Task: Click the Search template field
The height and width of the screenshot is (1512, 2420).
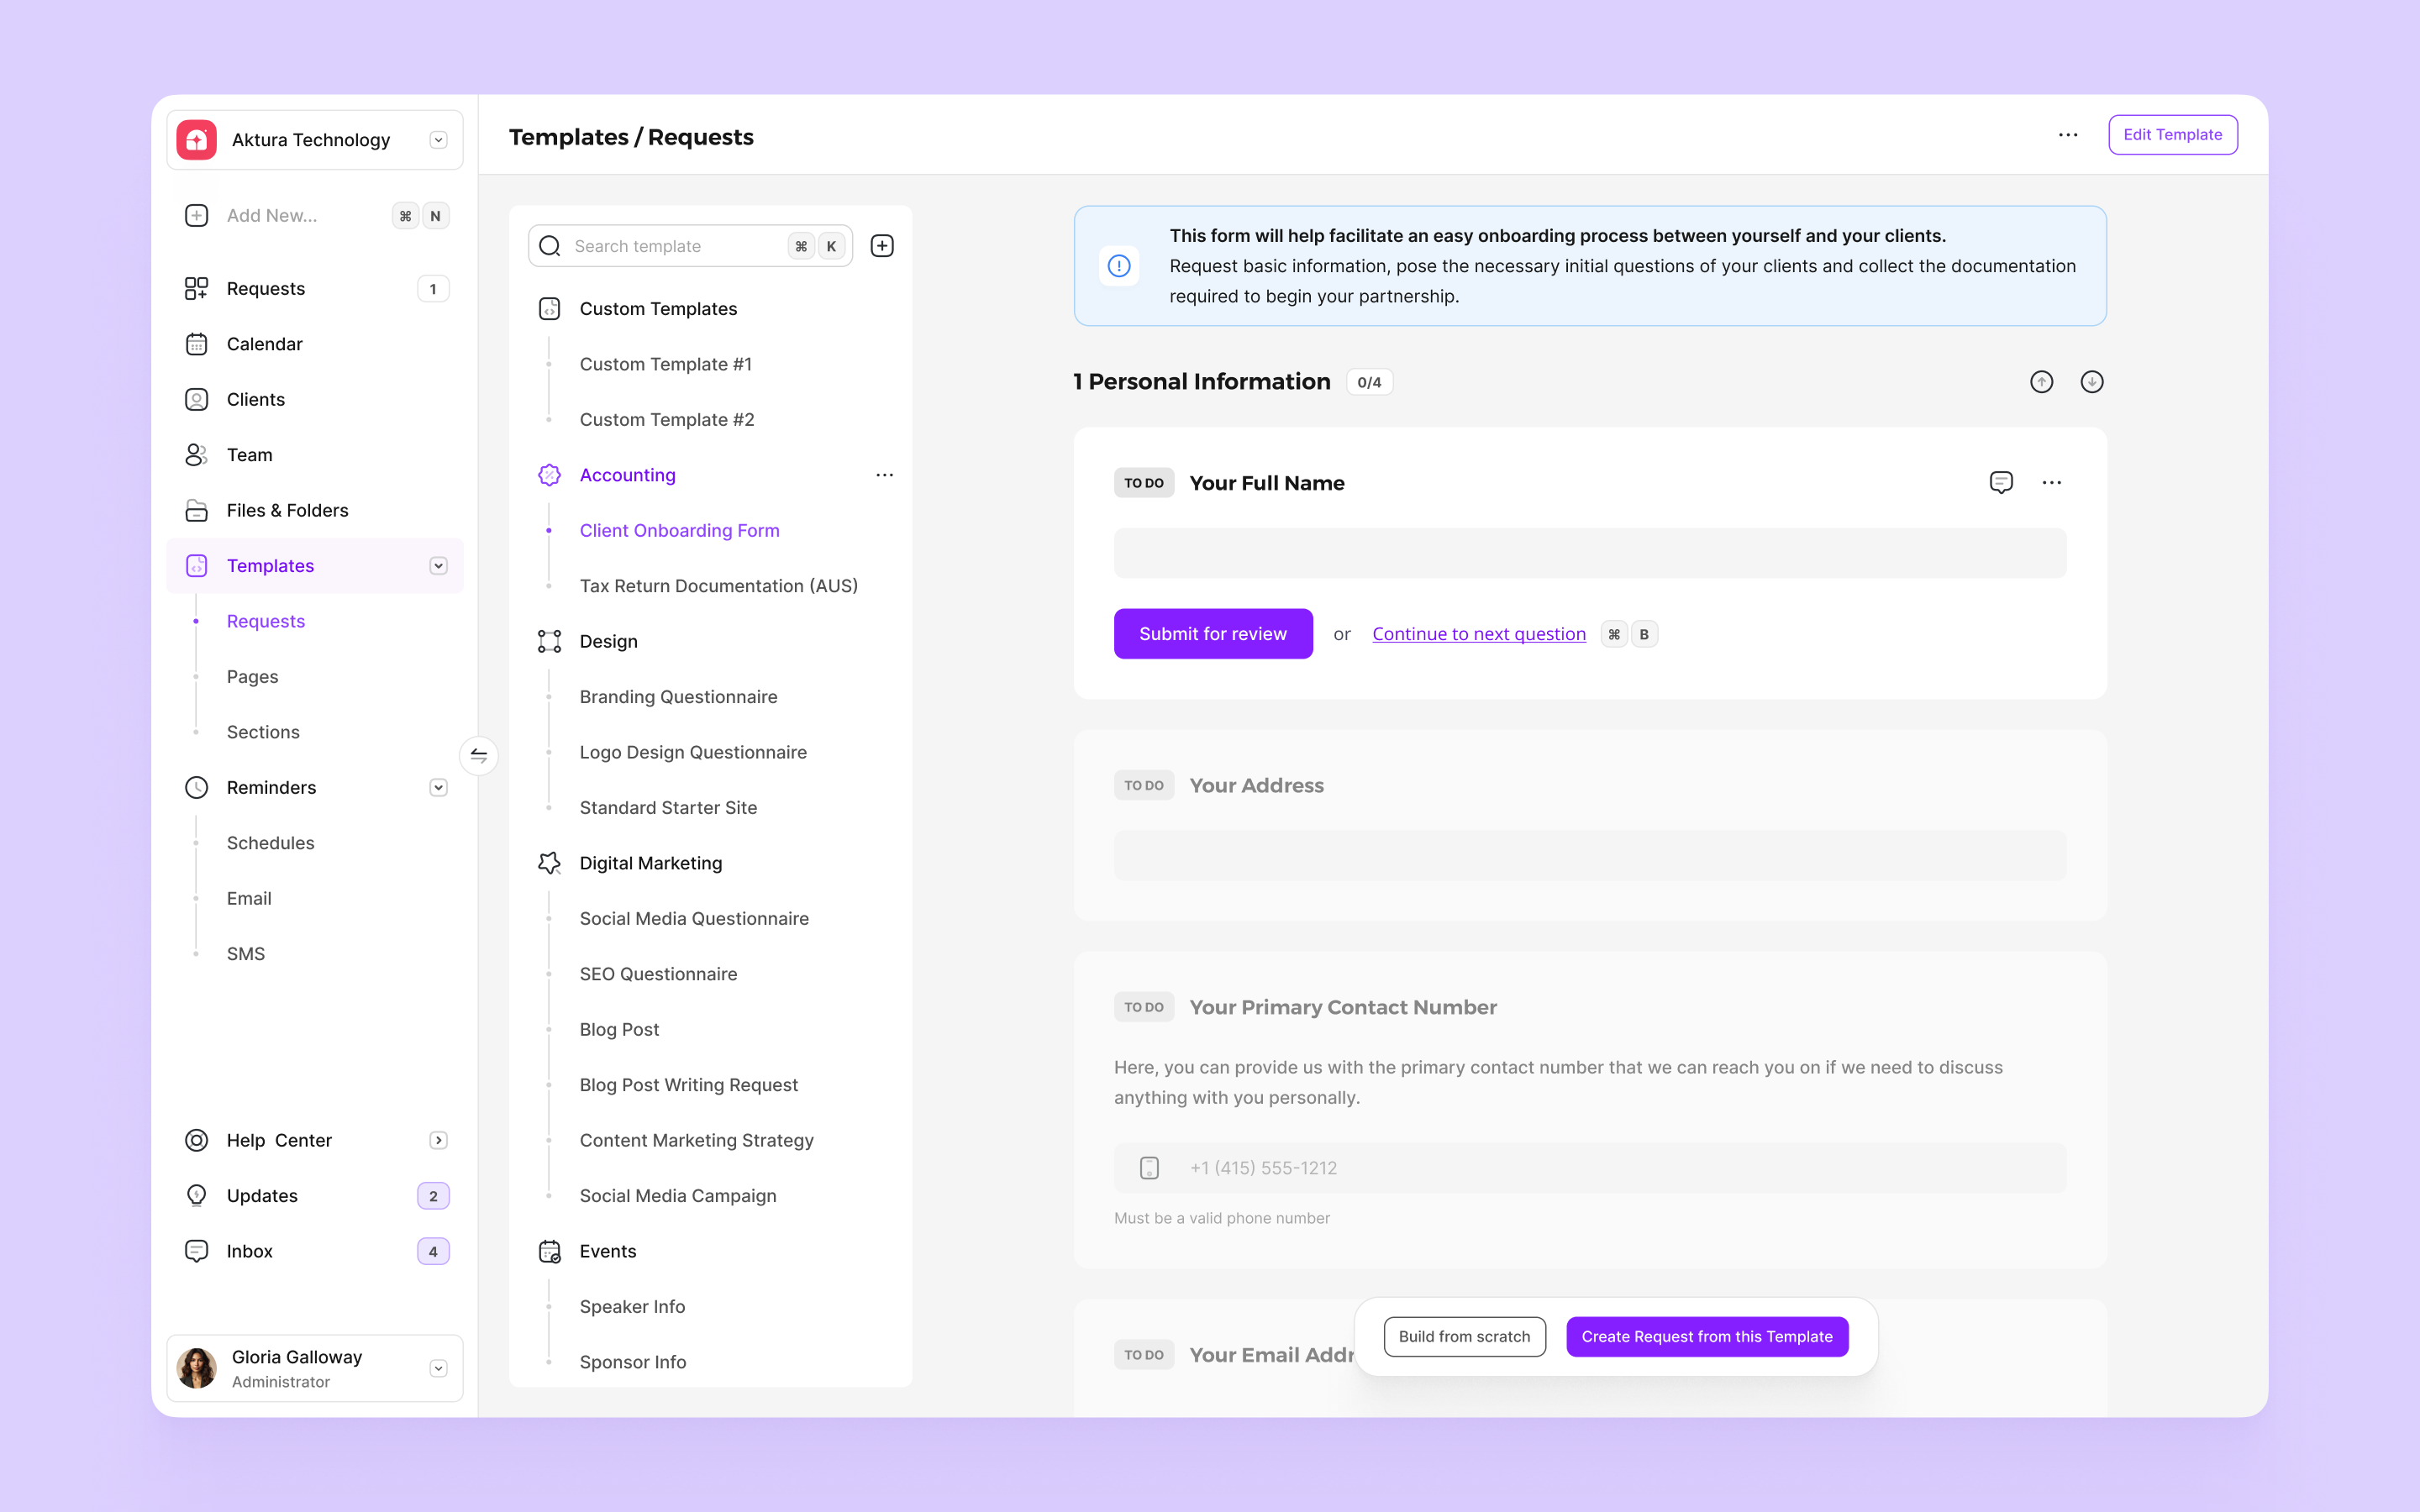Action: [x=690, y=246]
